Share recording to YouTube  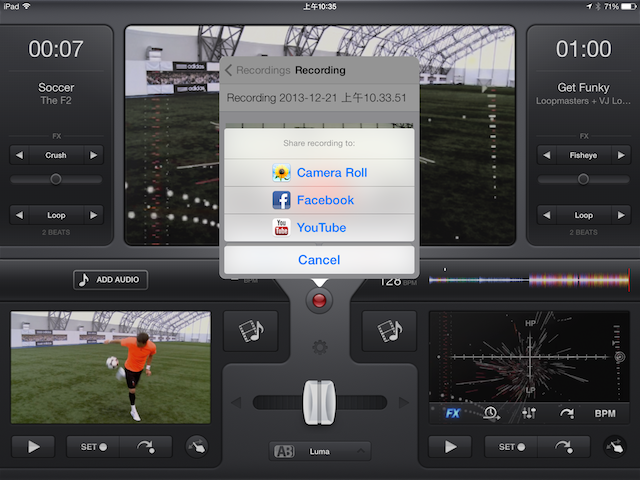(x=319, y=228)
